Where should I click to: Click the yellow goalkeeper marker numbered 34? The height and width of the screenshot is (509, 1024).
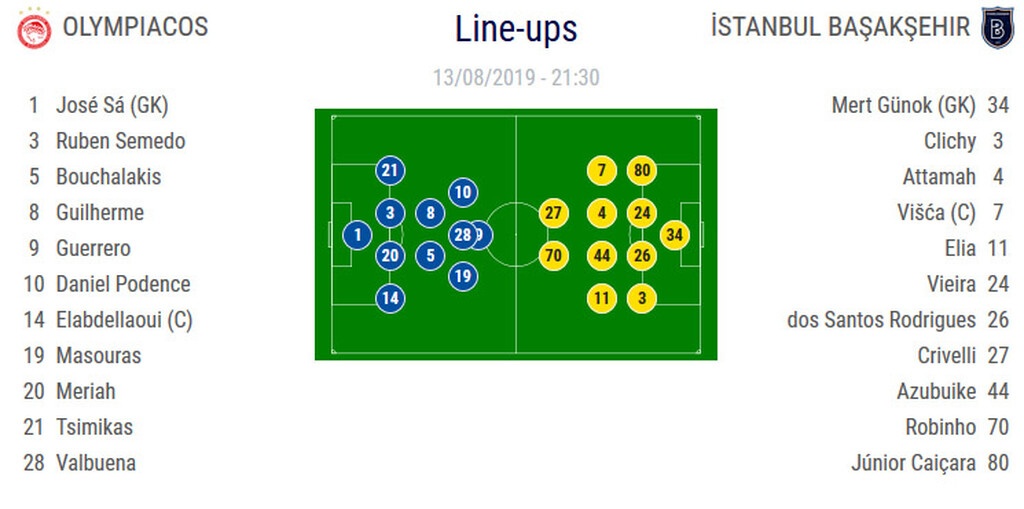click(675, 235)
